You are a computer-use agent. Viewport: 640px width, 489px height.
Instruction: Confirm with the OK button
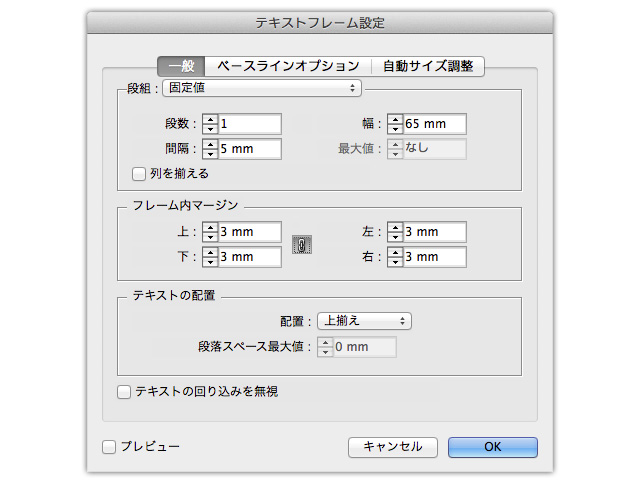coord(492,447)
